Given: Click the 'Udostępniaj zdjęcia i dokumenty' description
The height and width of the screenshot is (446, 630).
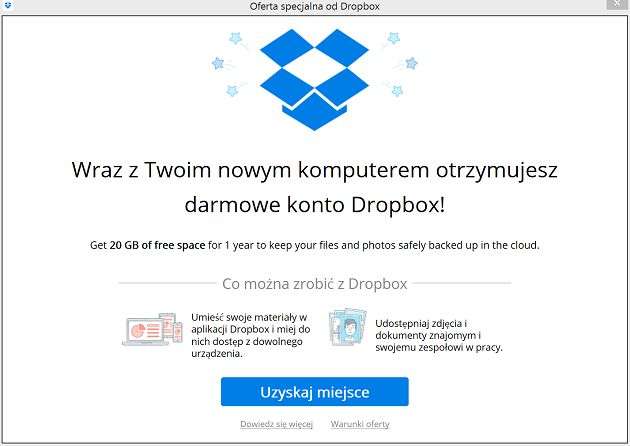Looking at the screenshot, I should click(x=439, y=336).
